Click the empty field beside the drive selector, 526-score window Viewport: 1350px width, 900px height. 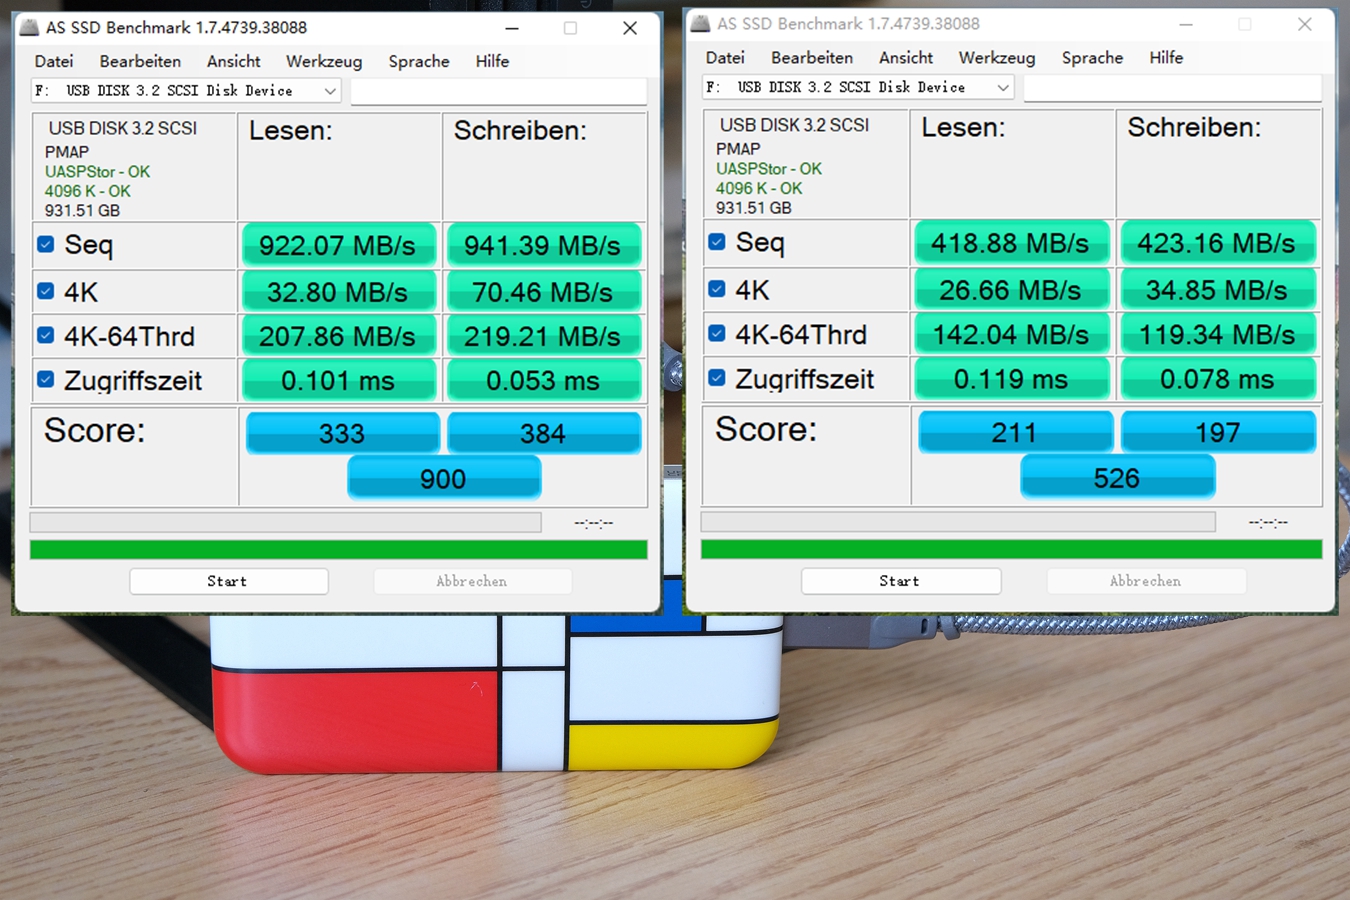tap(1173, 88)
